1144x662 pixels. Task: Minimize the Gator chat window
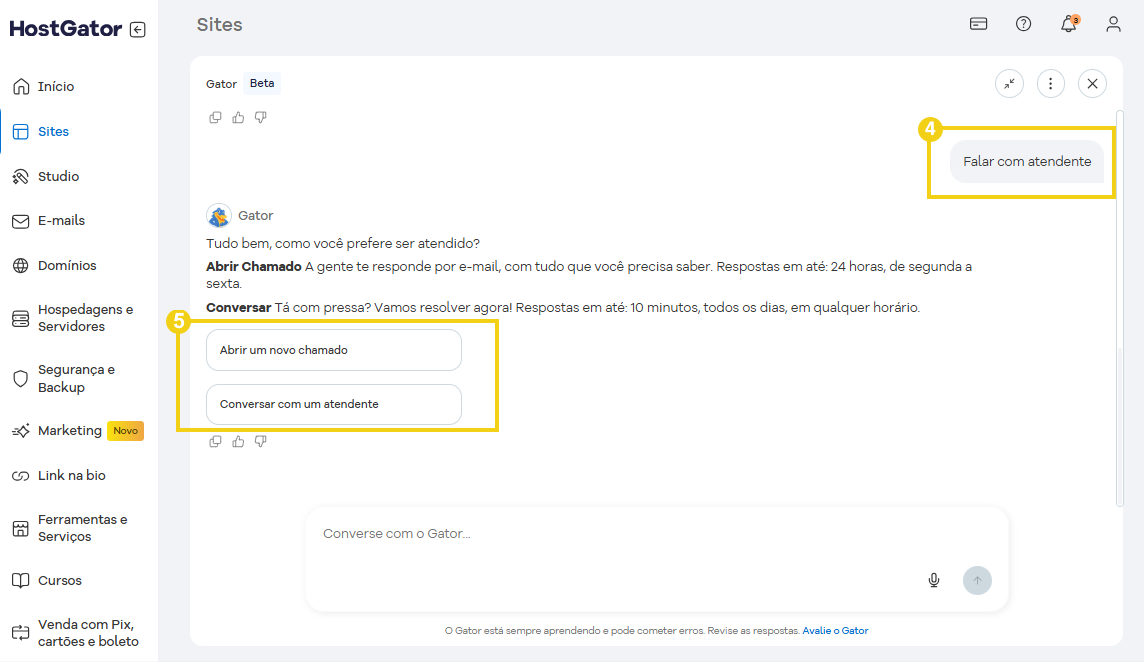click(x=1009, y=84)
